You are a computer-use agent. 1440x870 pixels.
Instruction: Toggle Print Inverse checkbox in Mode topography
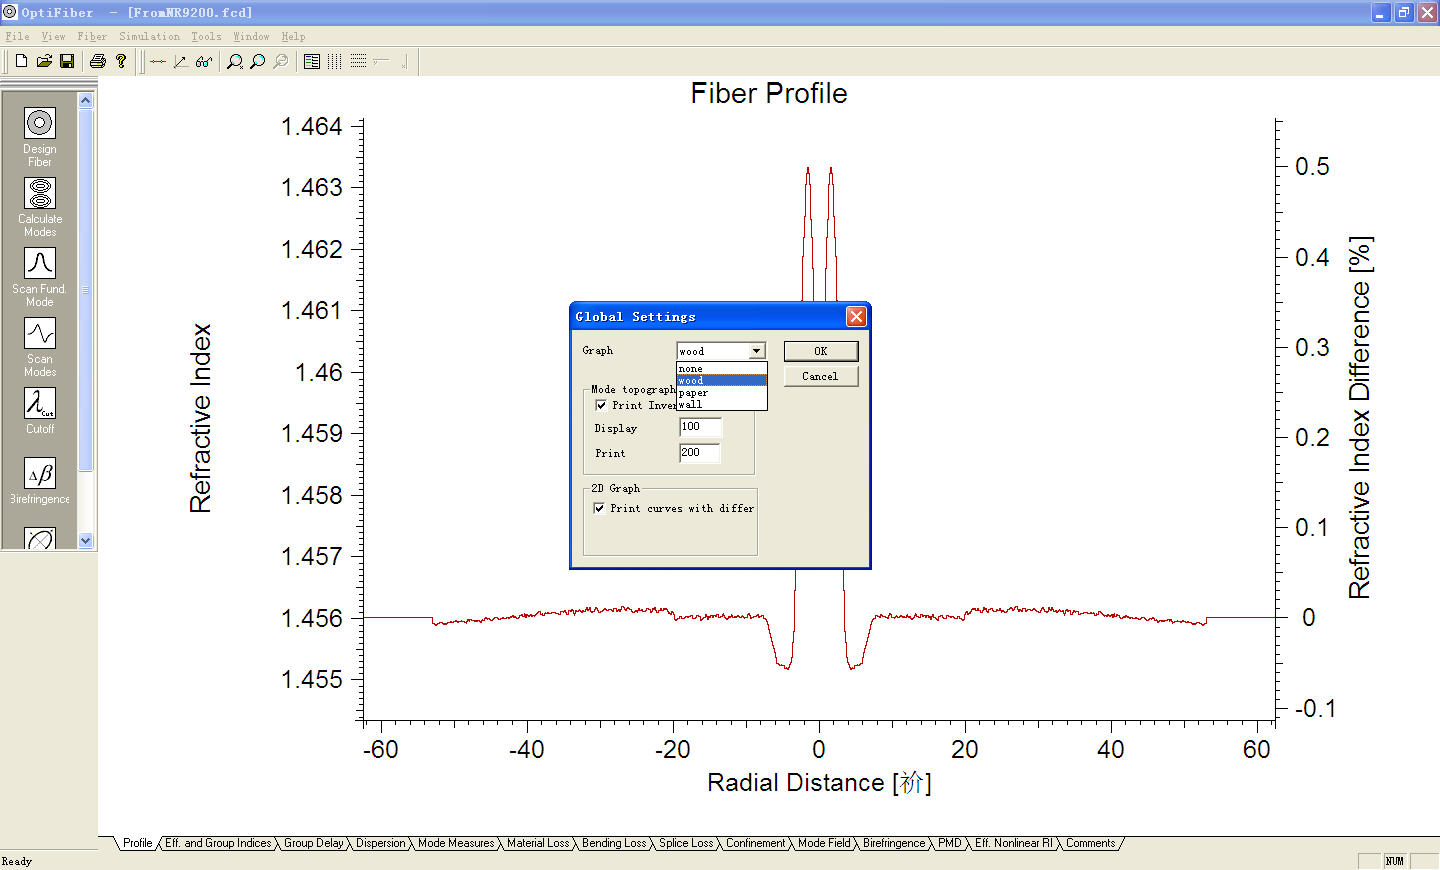pyautogui.click(x=601, y=405)
